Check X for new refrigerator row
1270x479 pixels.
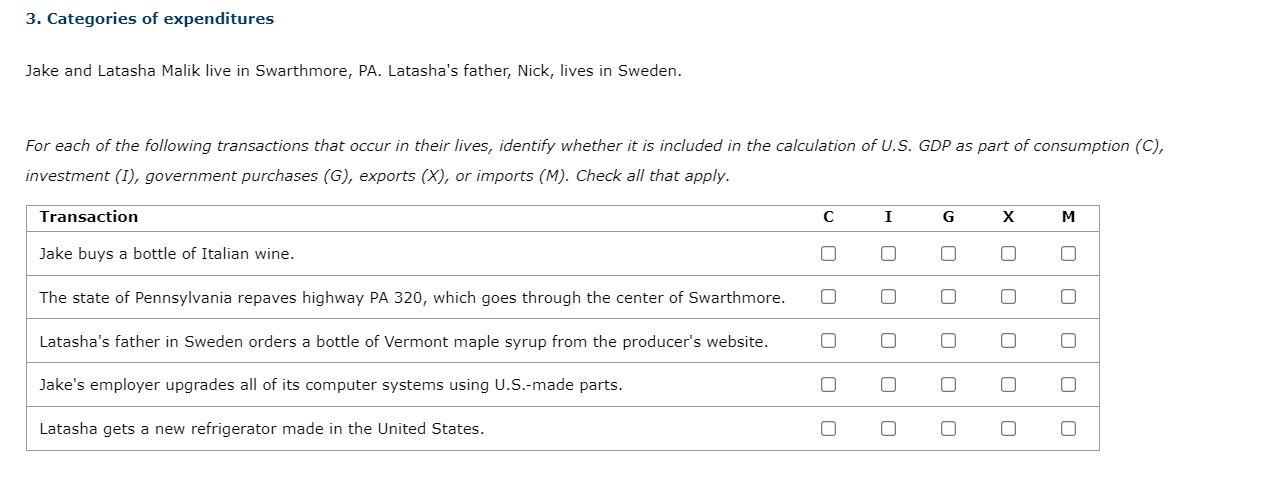[x=1008, y=428]
